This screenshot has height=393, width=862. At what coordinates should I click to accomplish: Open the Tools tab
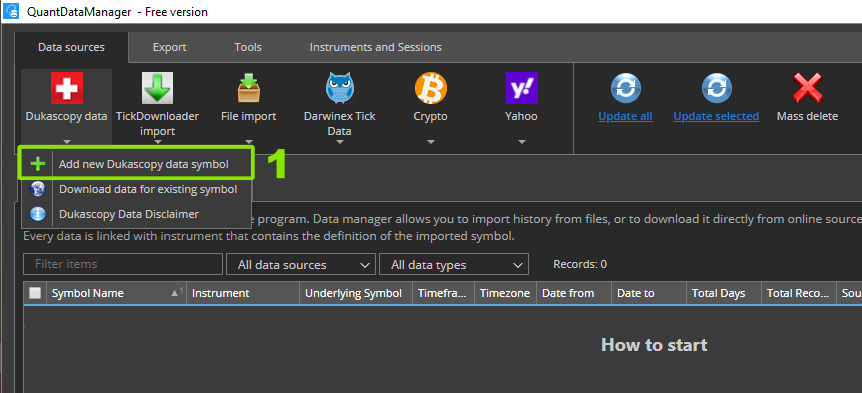248,47
